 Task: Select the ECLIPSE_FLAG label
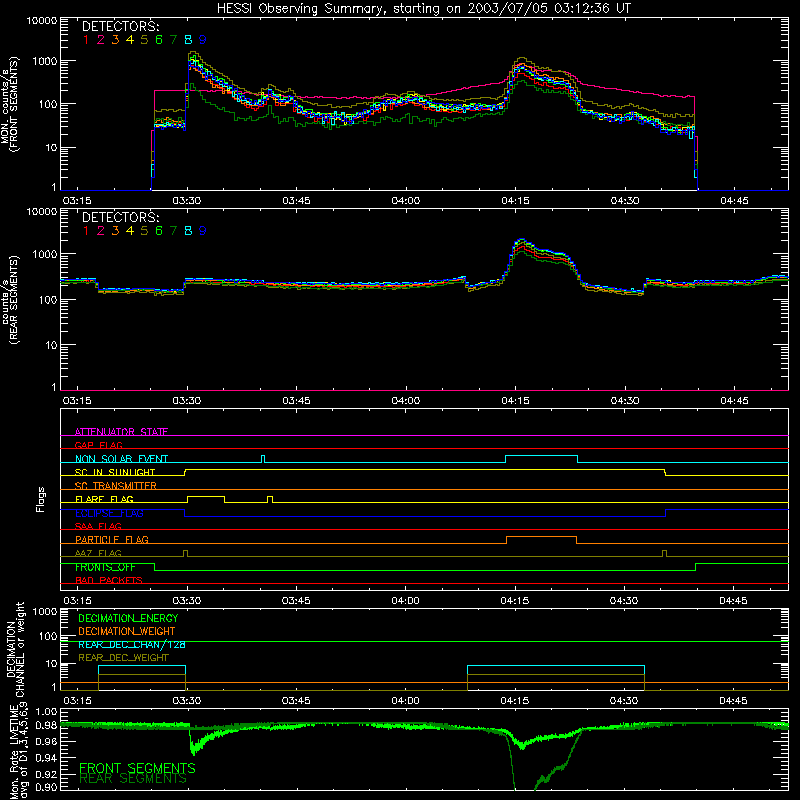[109, 513]
